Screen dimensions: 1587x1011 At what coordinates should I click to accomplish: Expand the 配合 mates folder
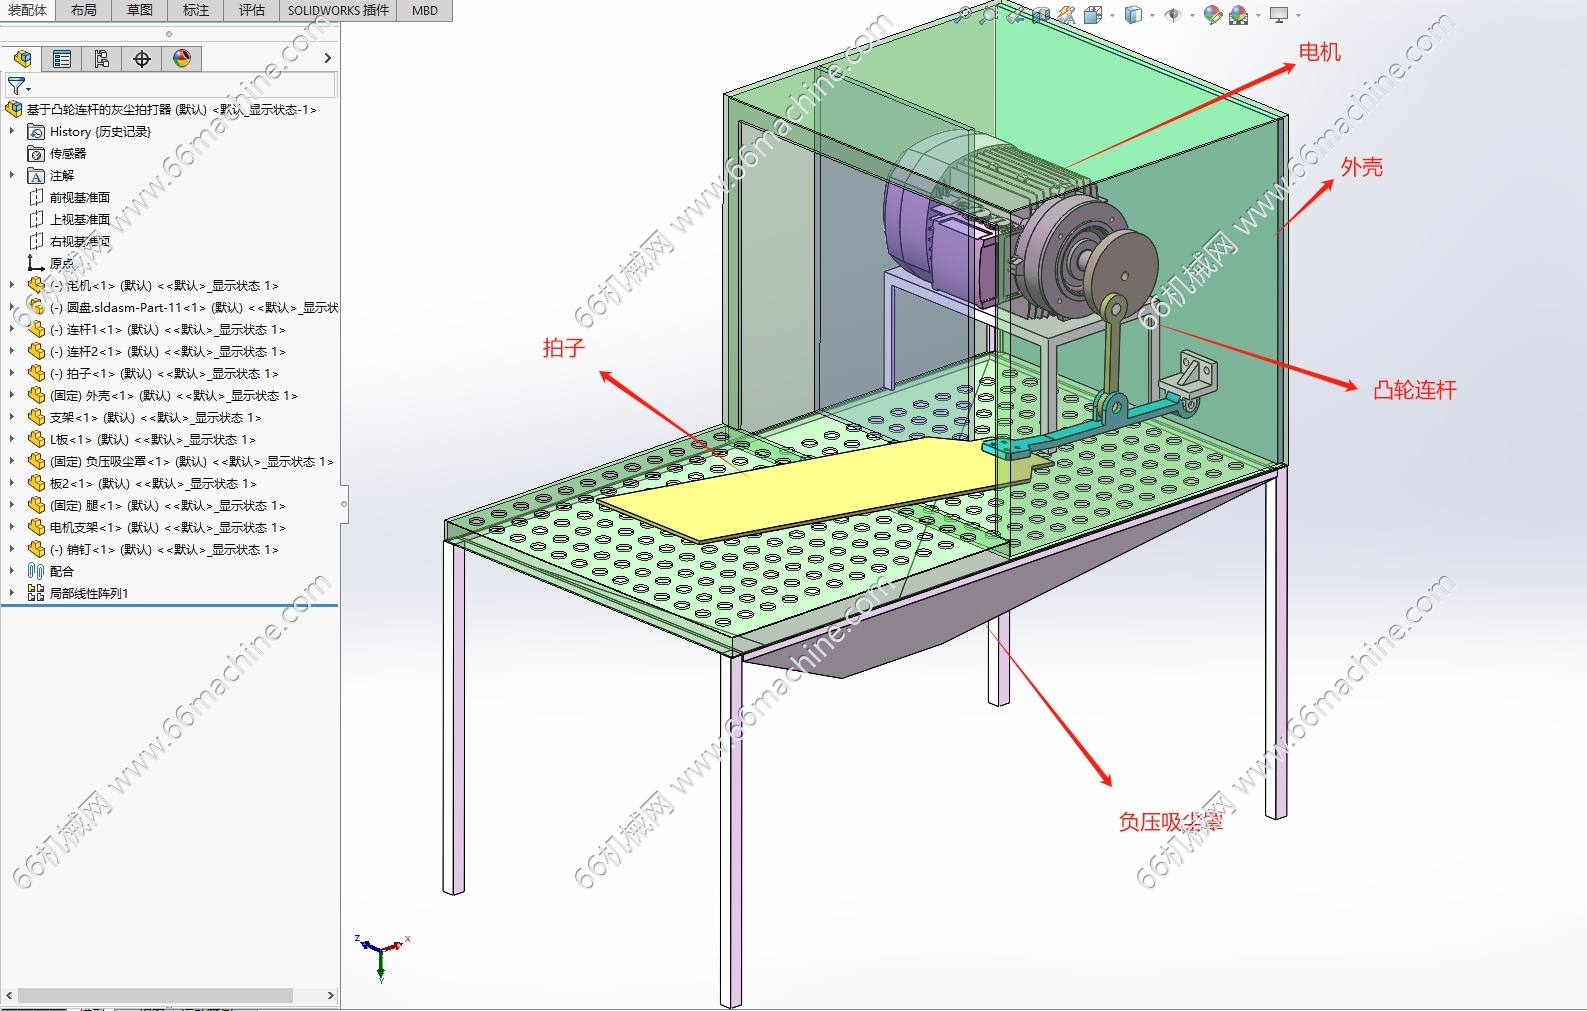12,571
